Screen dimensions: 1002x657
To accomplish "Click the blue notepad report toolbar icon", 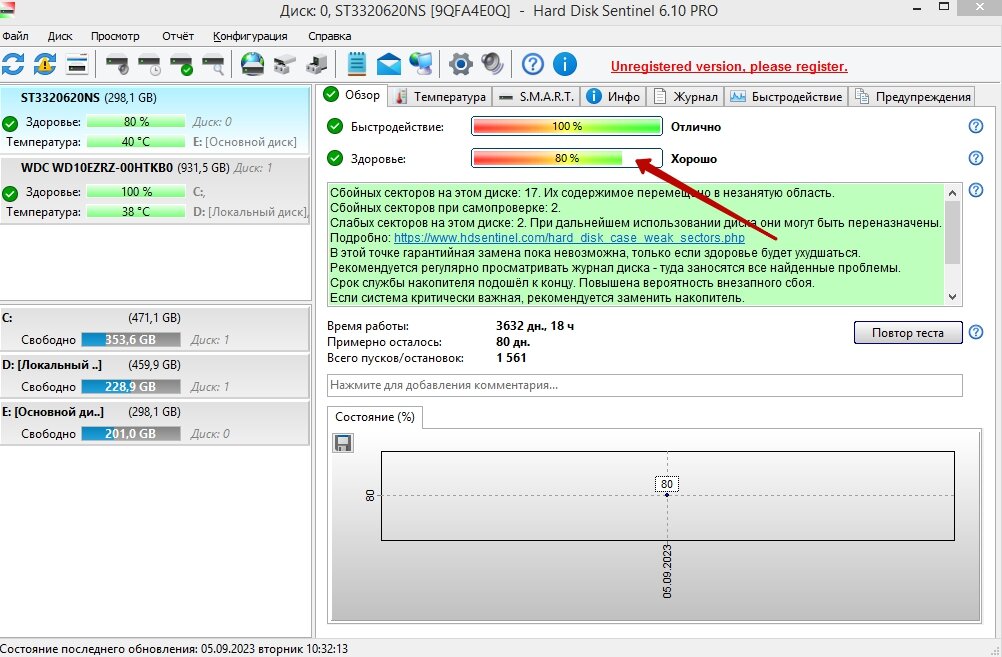I will [357, 65].
